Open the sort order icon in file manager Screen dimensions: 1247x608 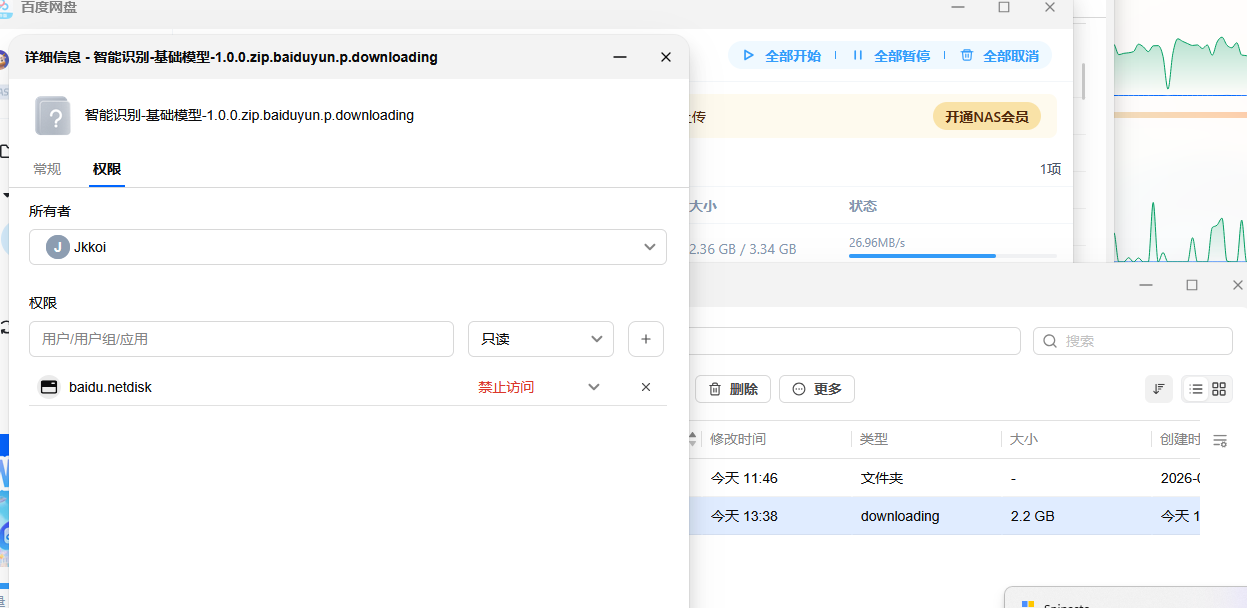coord(1159,389)
